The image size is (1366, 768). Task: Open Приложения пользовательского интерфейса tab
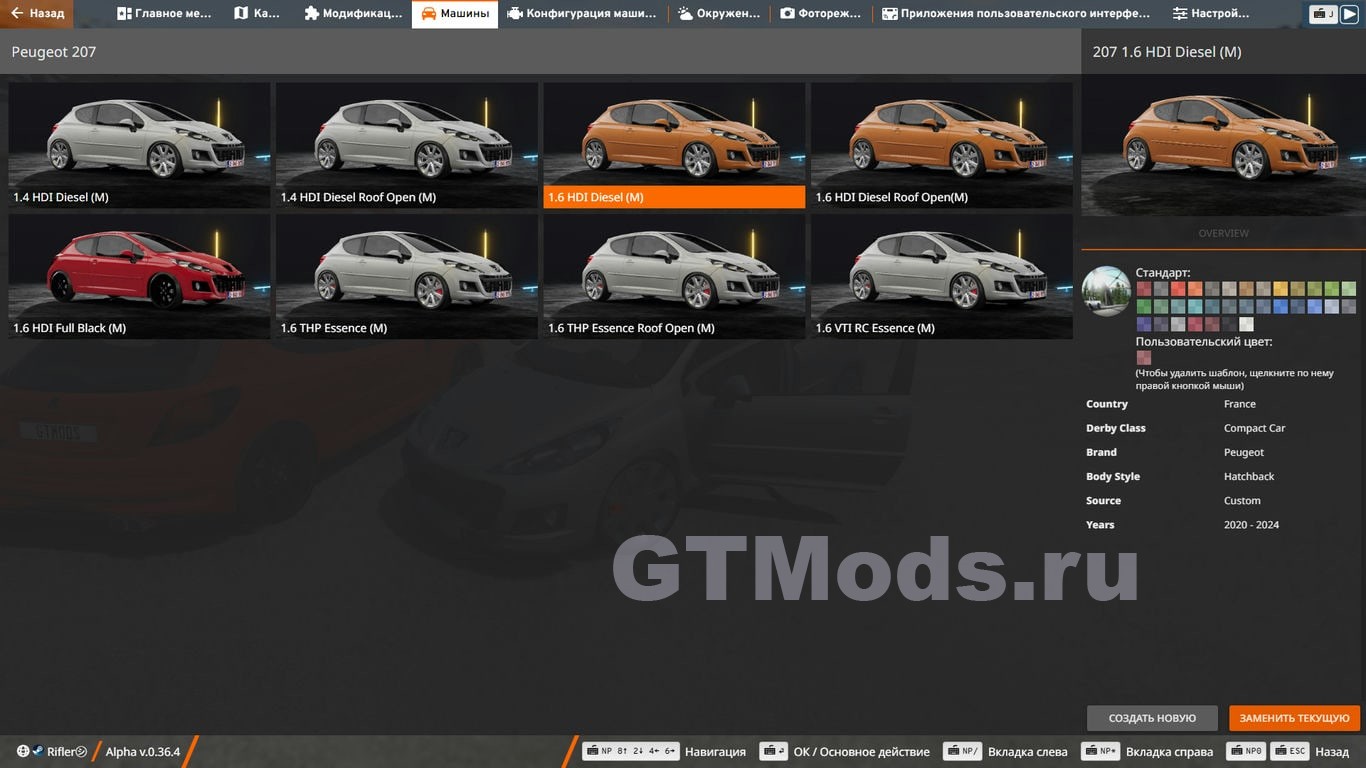[x=1015, y=14]
